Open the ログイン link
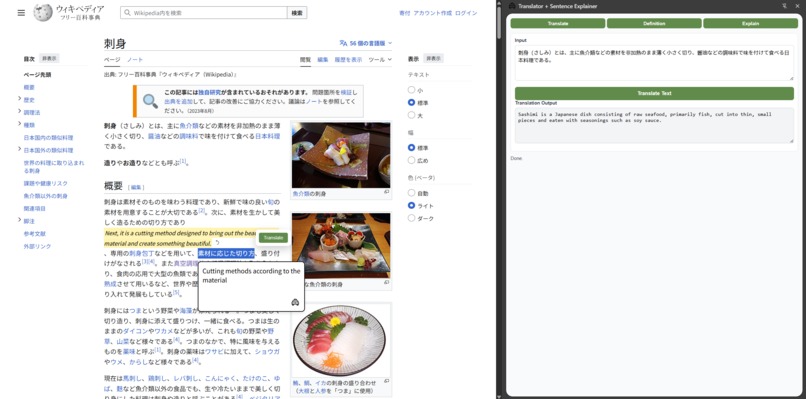806x399 pixels. click(466, 13)
